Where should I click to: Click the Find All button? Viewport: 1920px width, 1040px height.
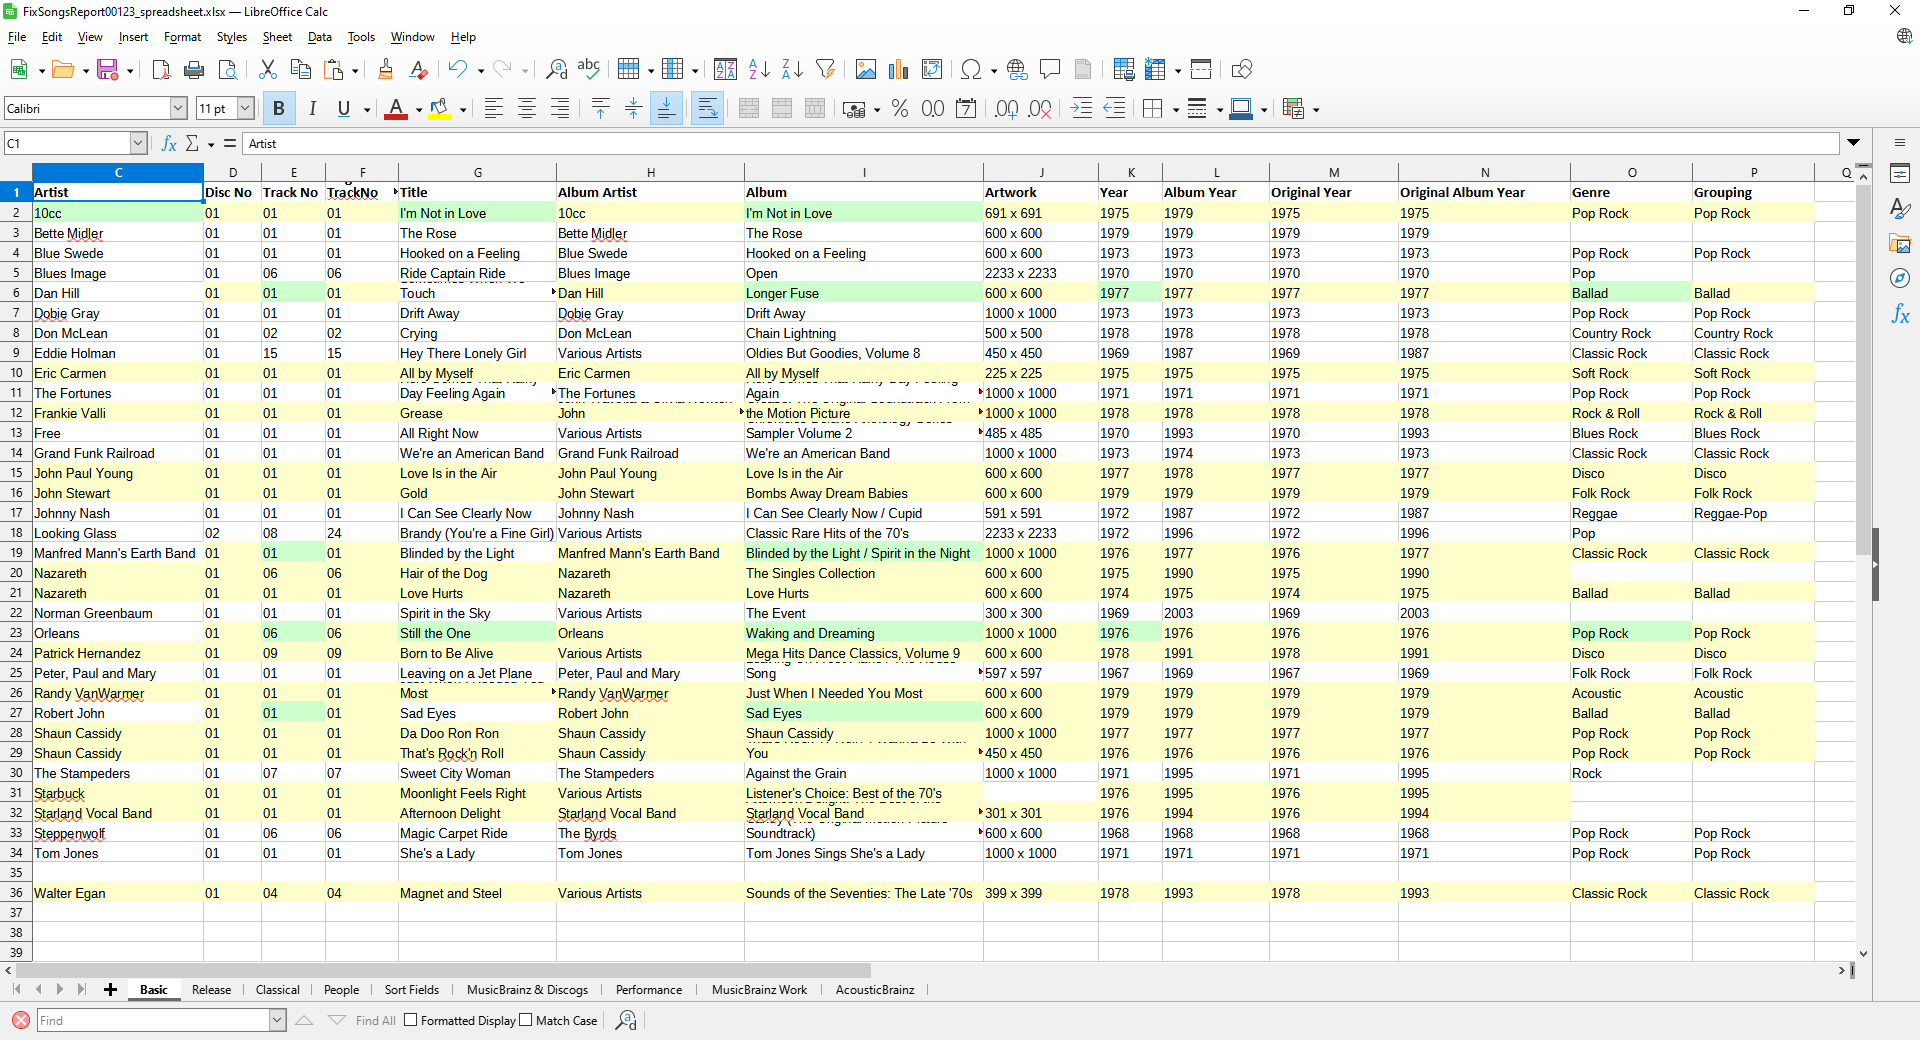click(376, 1020)
